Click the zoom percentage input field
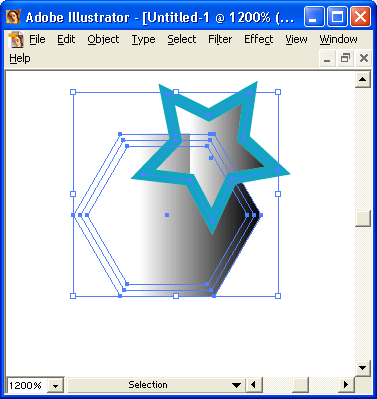The width and height of the screenshot is (377, 399). (x=27, y=386)
